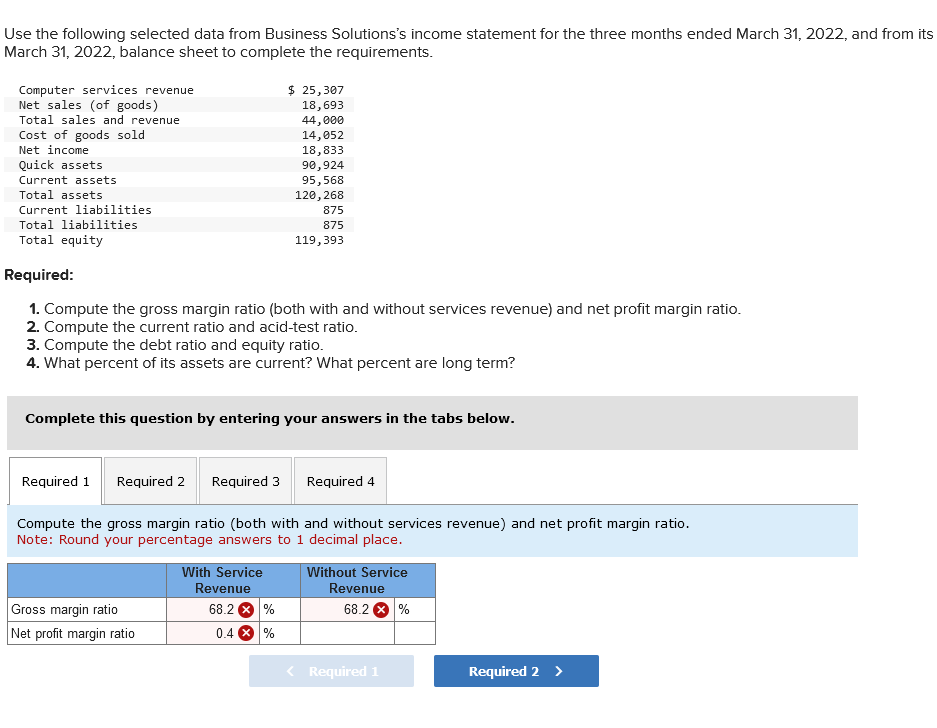The height and width of the screenshot is (728, 937).
Task: Click the Required 2 navigation button
Action: pos(515,670)
